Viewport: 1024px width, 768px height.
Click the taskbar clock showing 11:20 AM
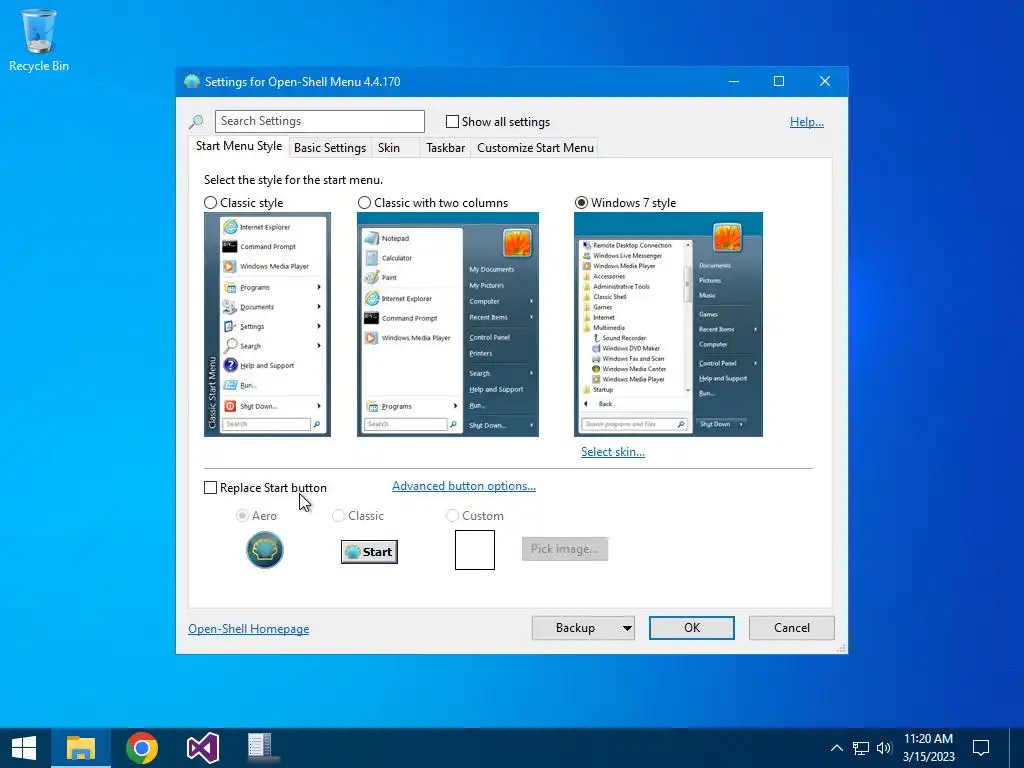point(928,748)
